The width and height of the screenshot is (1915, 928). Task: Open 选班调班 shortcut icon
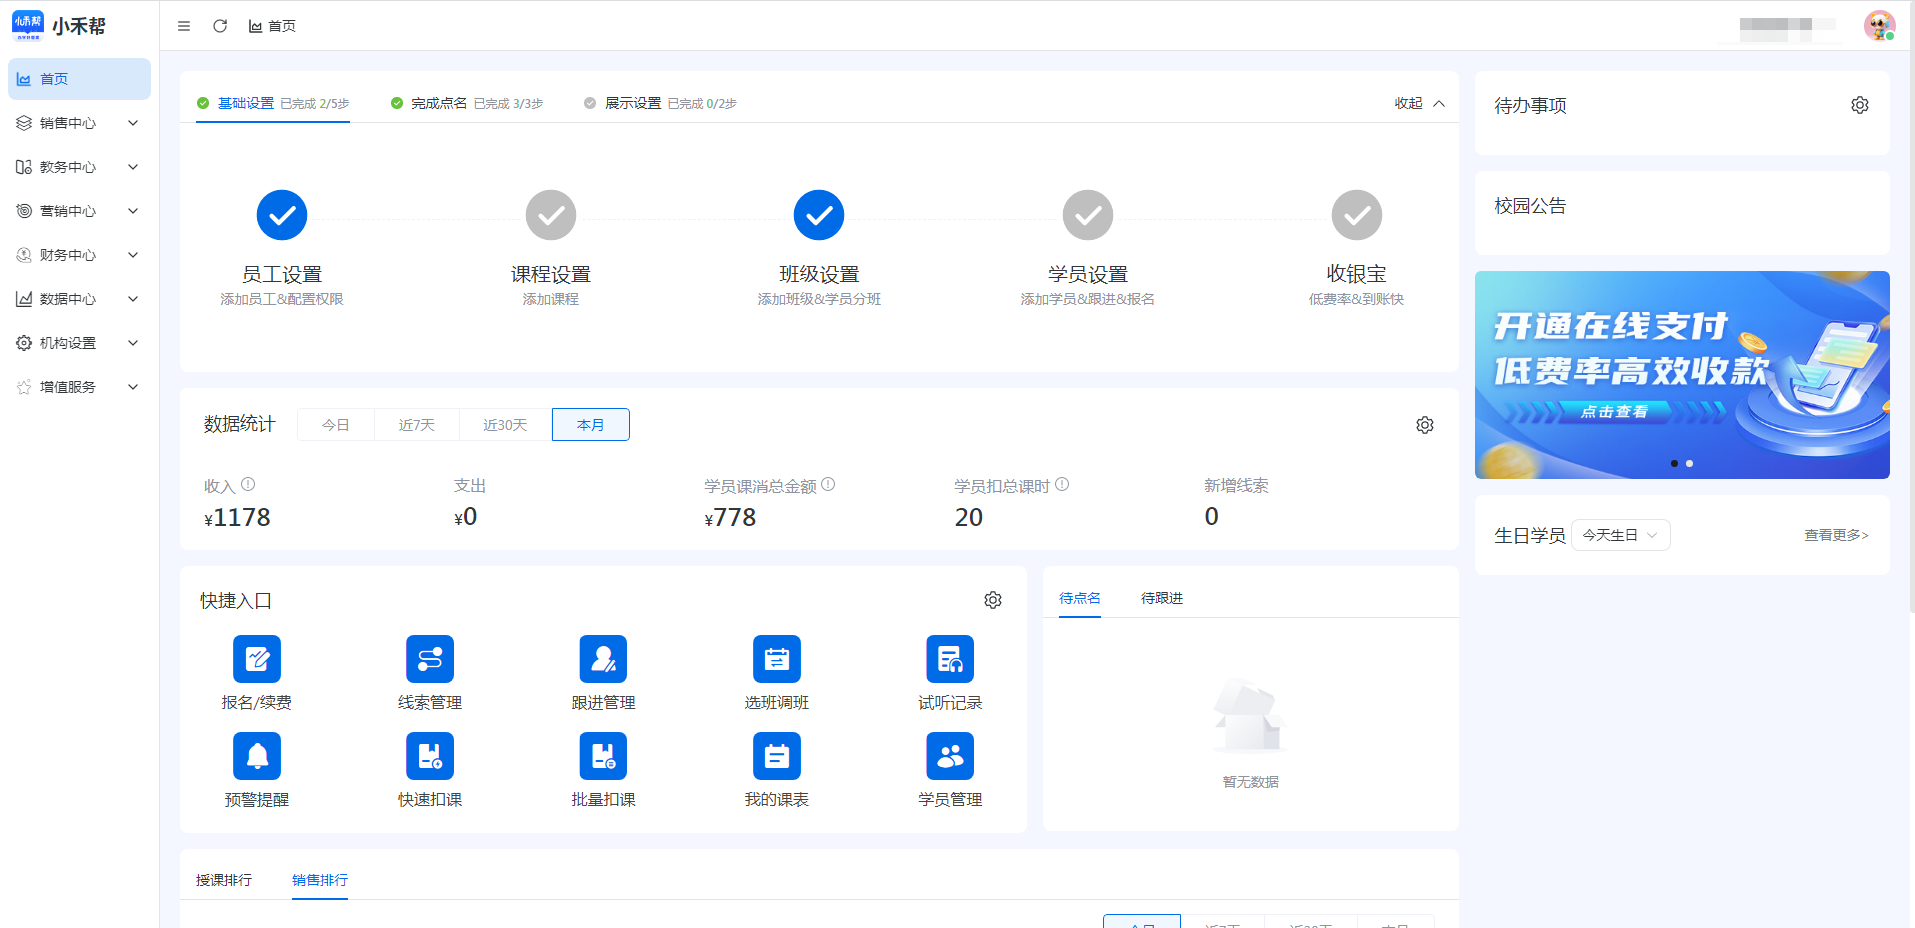coord(777,660)
